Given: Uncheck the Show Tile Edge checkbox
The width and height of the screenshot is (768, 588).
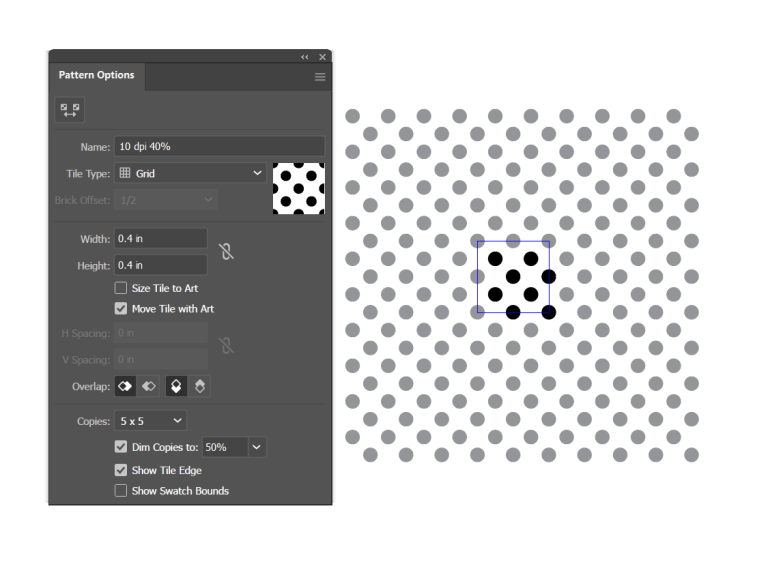Looking at the screenshot, I should 120,470.
